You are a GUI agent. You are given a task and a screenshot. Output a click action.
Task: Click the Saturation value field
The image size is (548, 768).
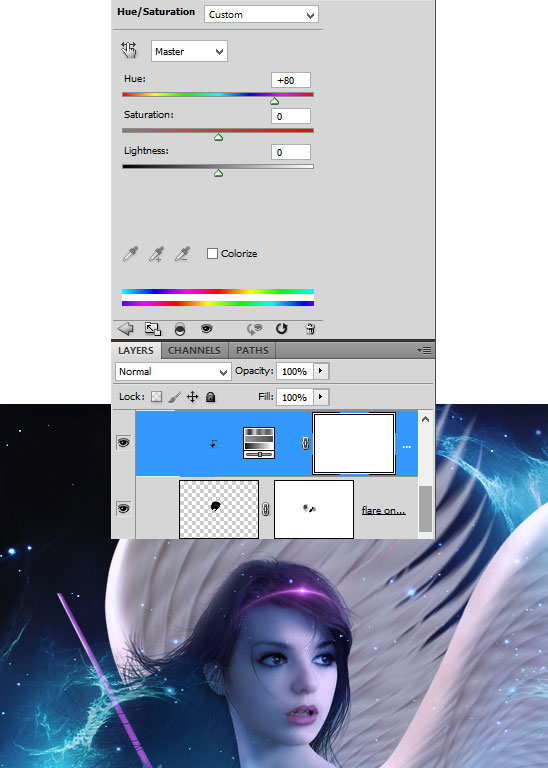[x=290, y=116]
